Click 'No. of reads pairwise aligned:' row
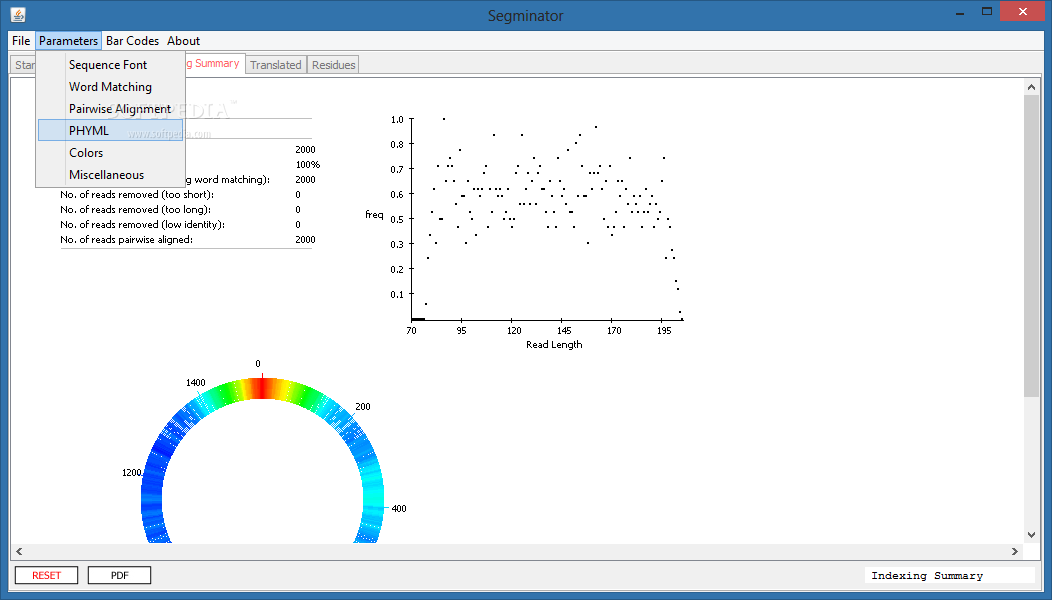 (186, 240)
